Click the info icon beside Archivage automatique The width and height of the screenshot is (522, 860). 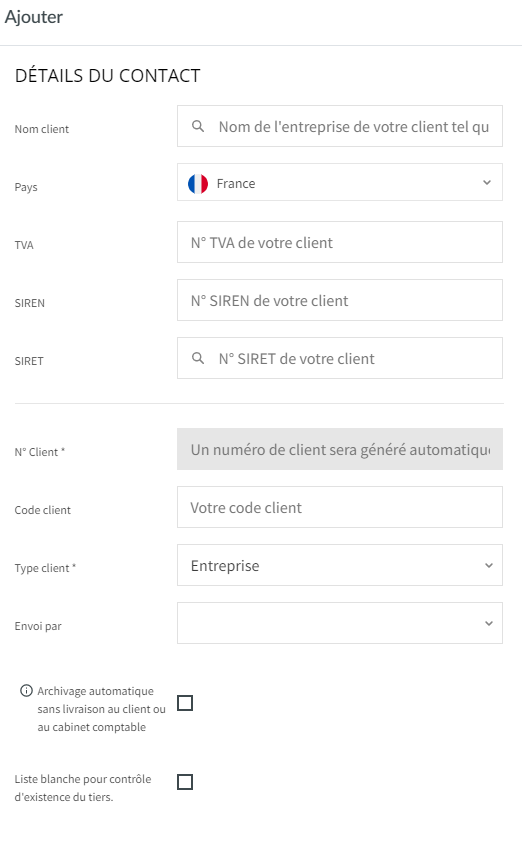pyautogui.click(x=26, y=691)
